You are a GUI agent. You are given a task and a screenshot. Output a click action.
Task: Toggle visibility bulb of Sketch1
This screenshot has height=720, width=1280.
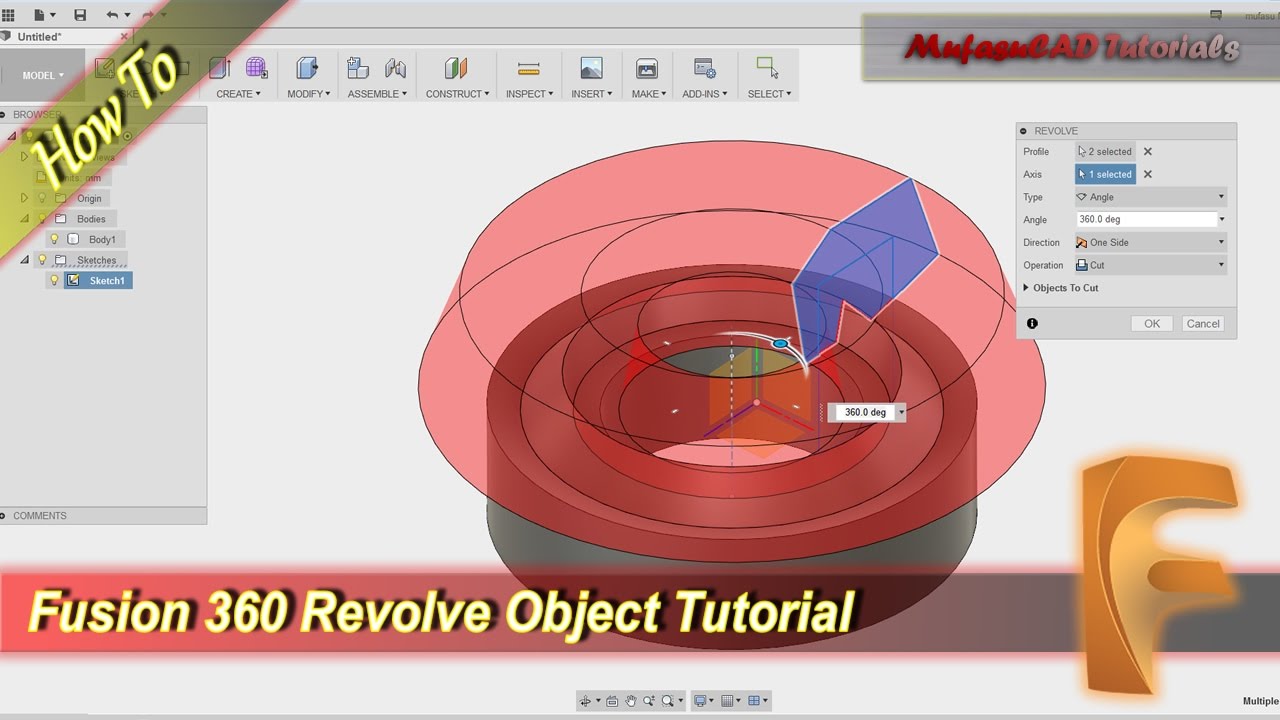pyautogui.click(x=55, y=281)
